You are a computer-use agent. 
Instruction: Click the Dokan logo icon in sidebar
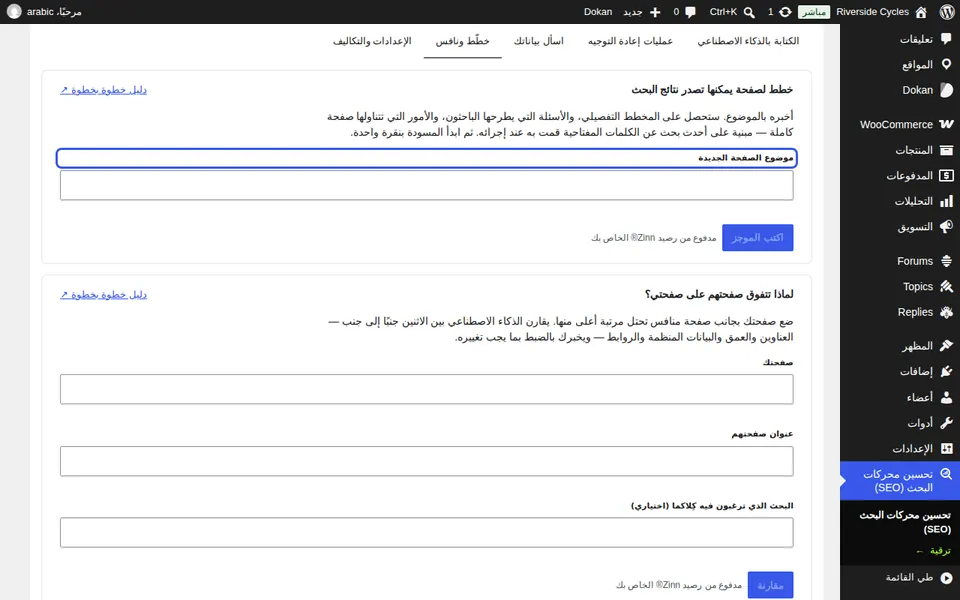946,90
